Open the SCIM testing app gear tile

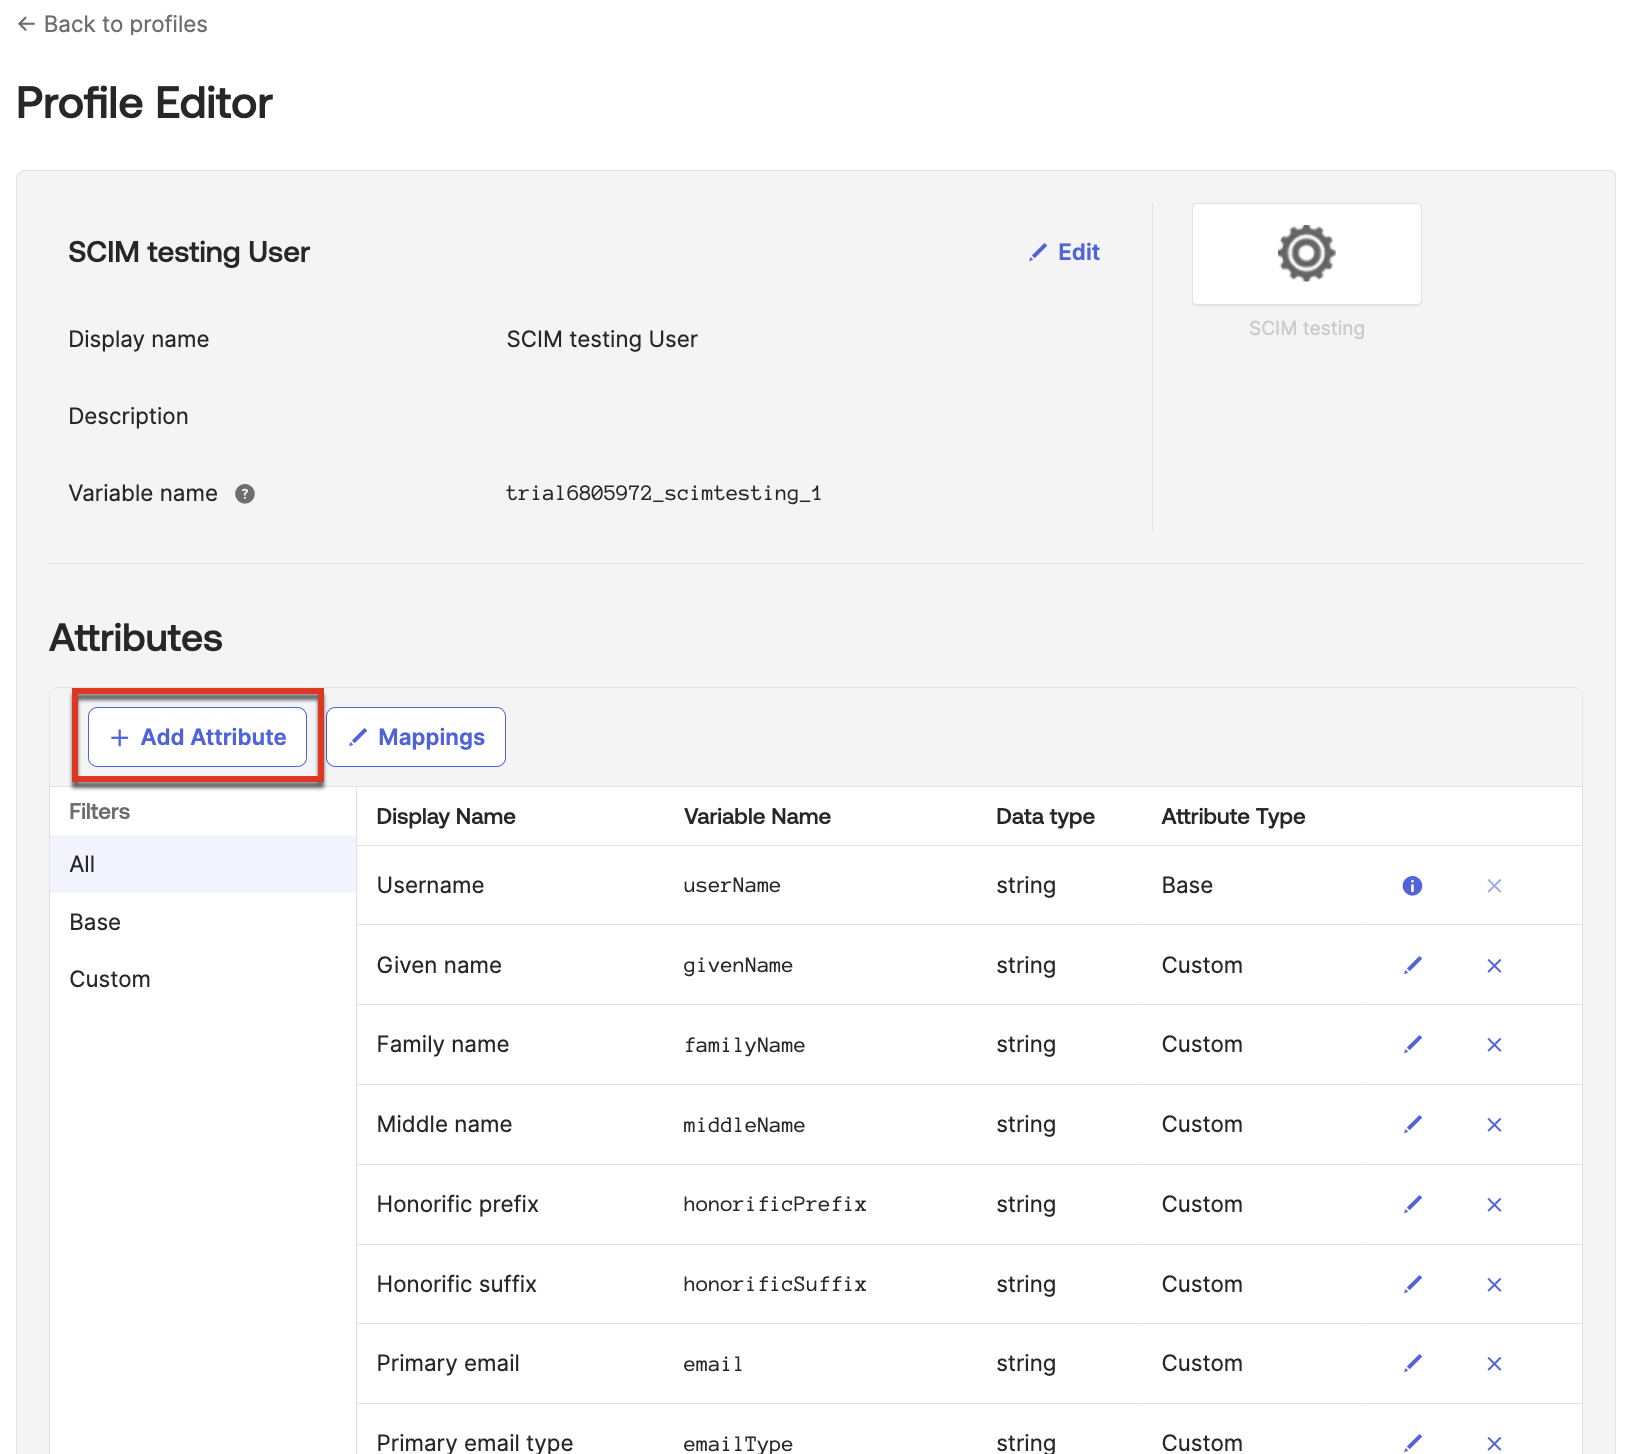coord(1306,254)
